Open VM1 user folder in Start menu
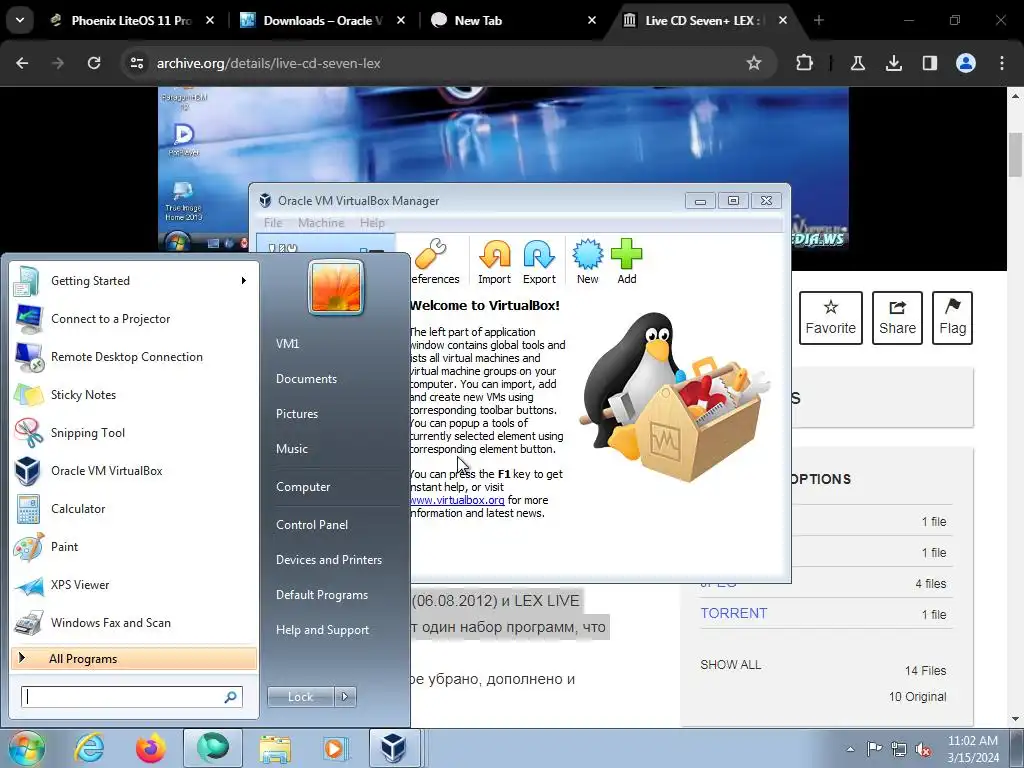1024x768 pixels. 287,344
